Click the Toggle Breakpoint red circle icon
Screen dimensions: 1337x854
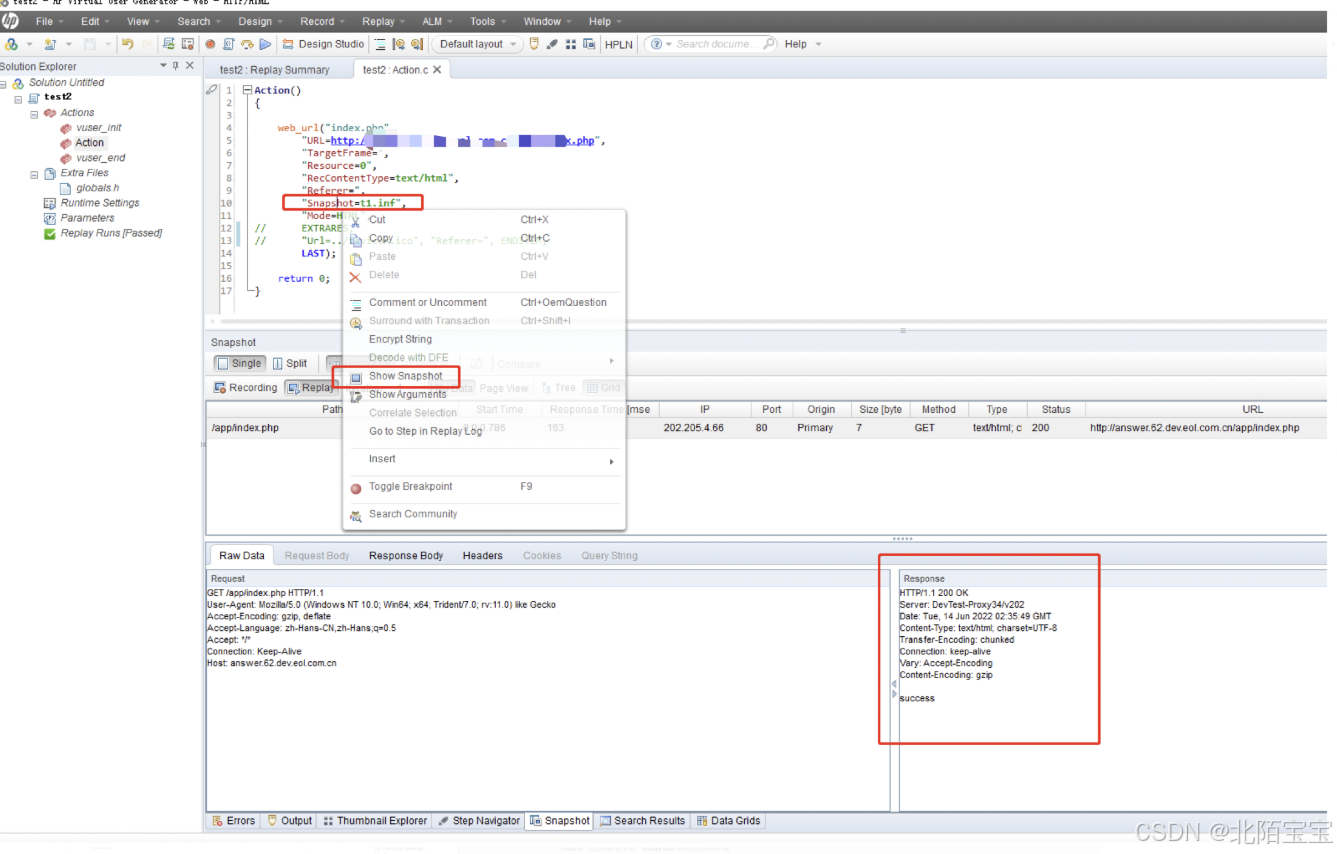point(355,488)
